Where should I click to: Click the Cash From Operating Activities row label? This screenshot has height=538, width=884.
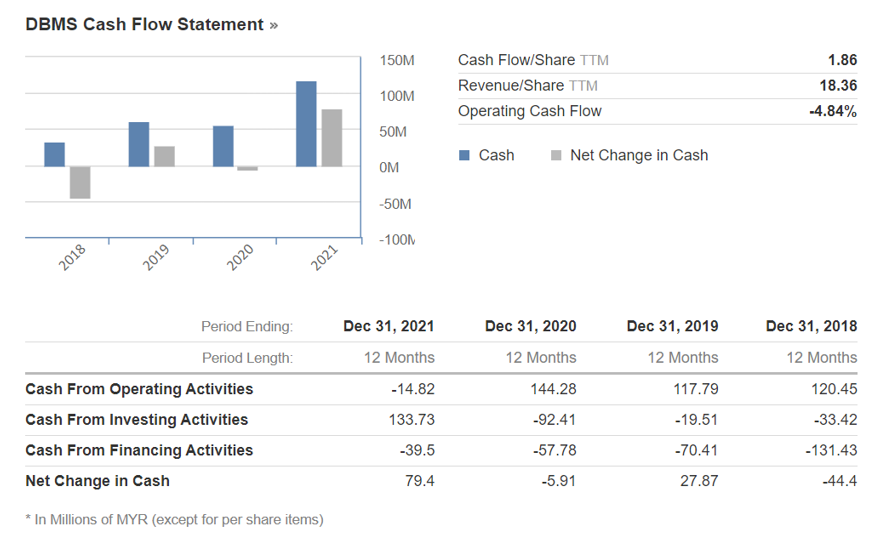pos(139,389)
